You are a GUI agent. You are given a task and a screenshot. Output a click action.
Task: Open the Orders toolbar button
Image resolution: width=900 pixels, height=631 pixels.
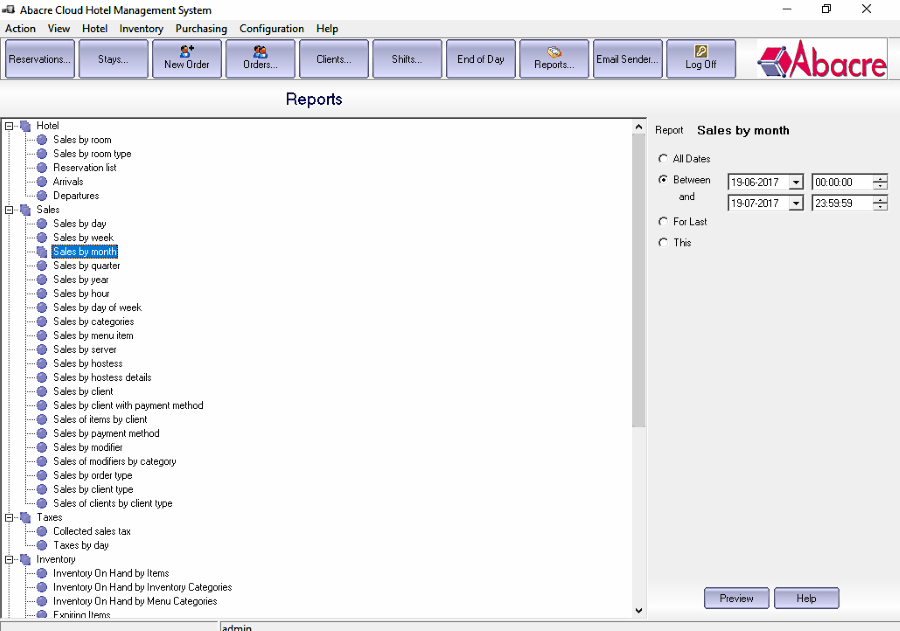(x=260, y=59)
